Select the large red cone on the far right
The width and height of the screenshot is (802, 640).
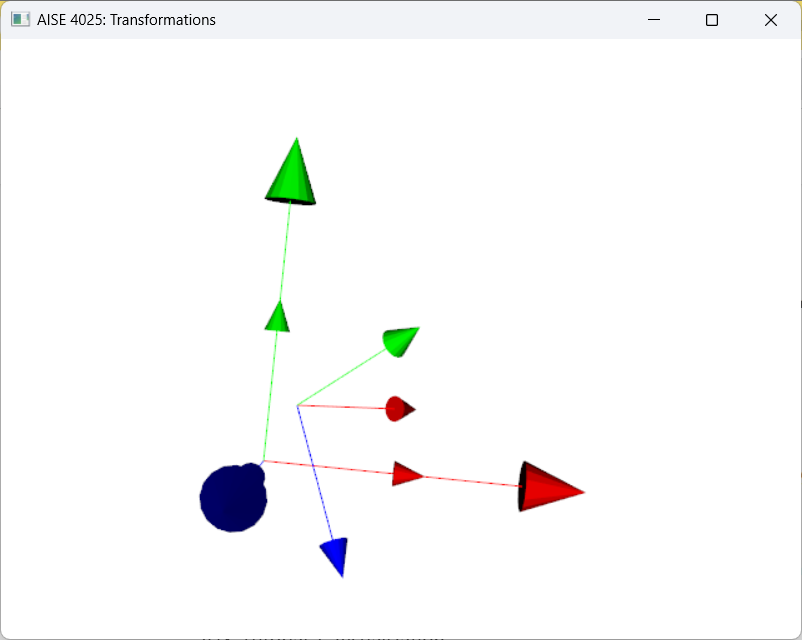point(548,490)
